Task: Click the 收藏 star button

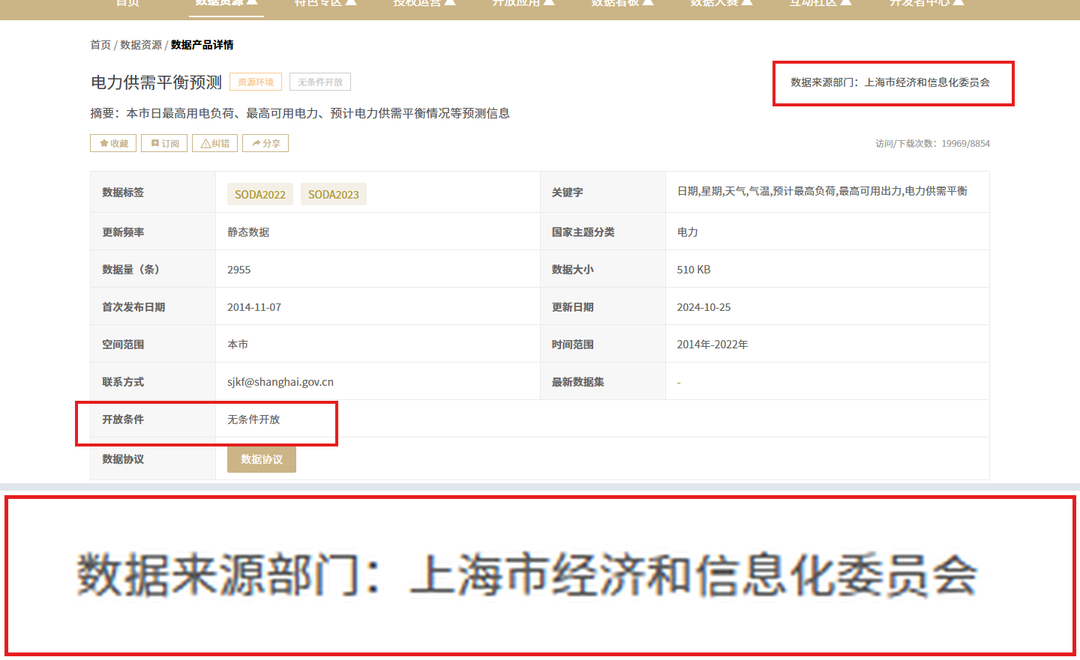Action: pos(114,143)
